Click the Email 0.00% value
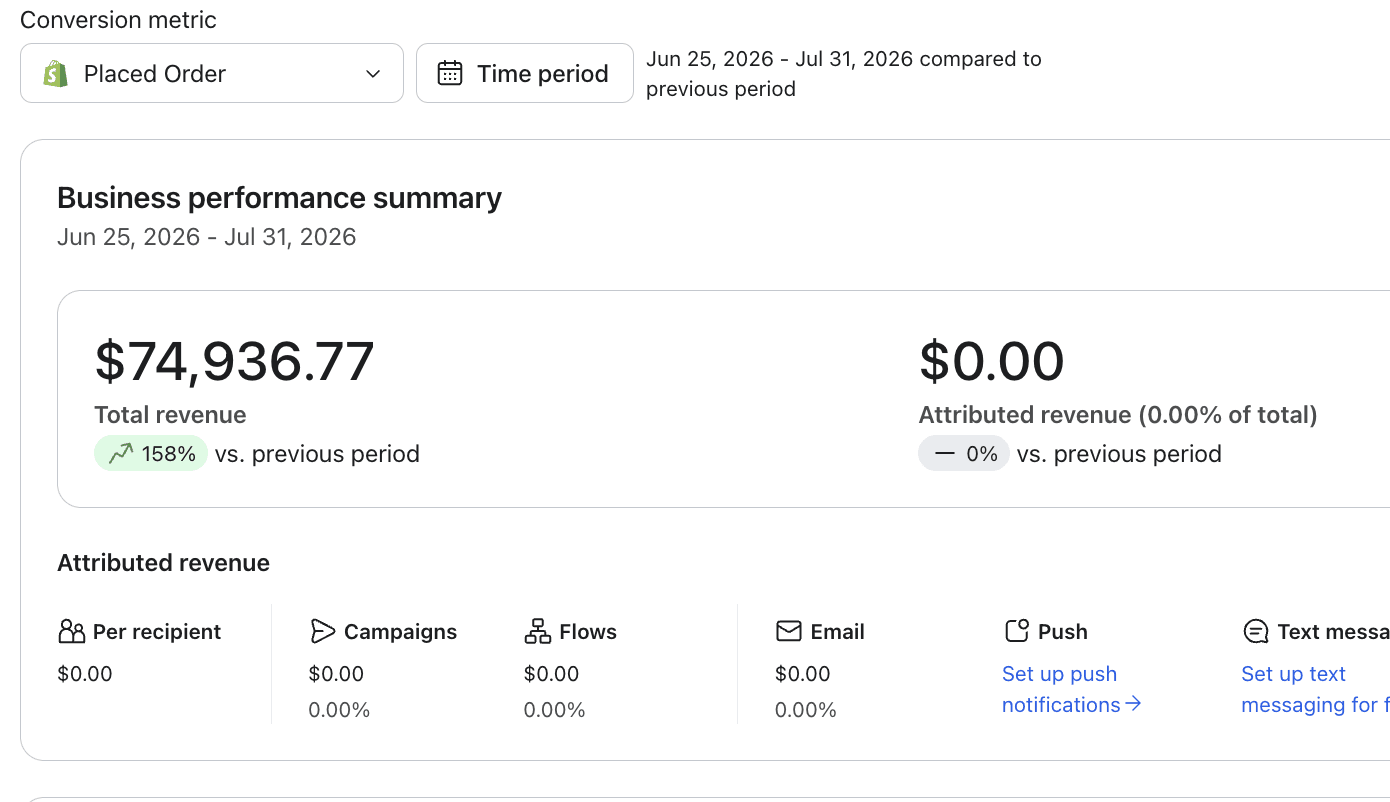 [805, 710]
